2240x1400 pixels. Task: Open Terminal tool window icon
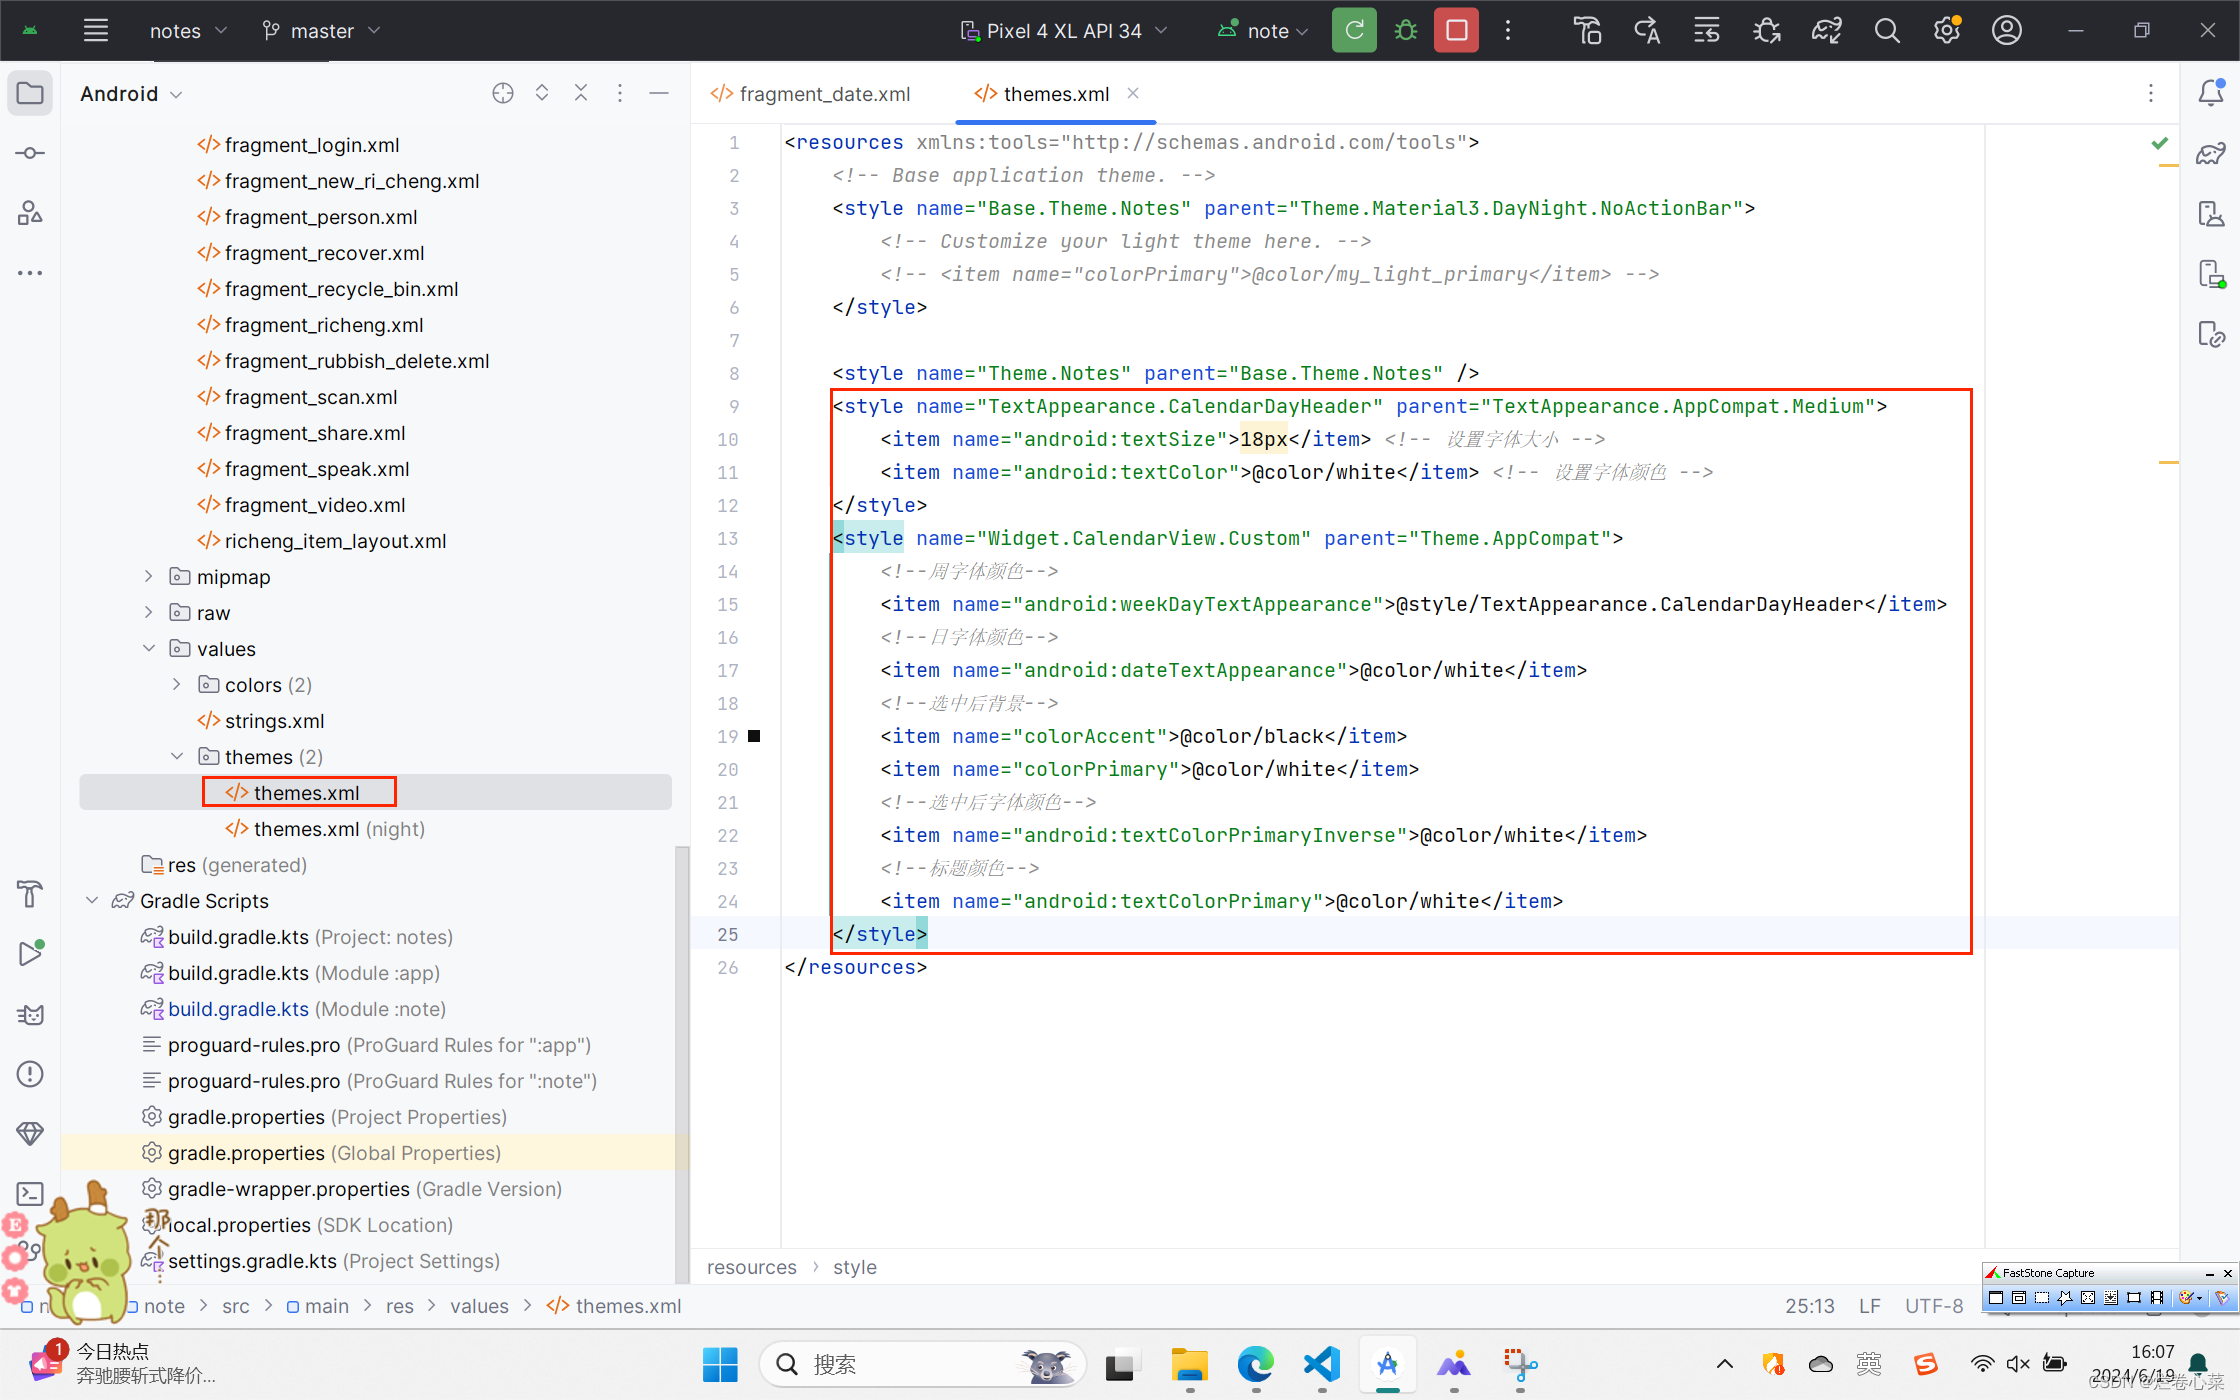[30, 1194]
